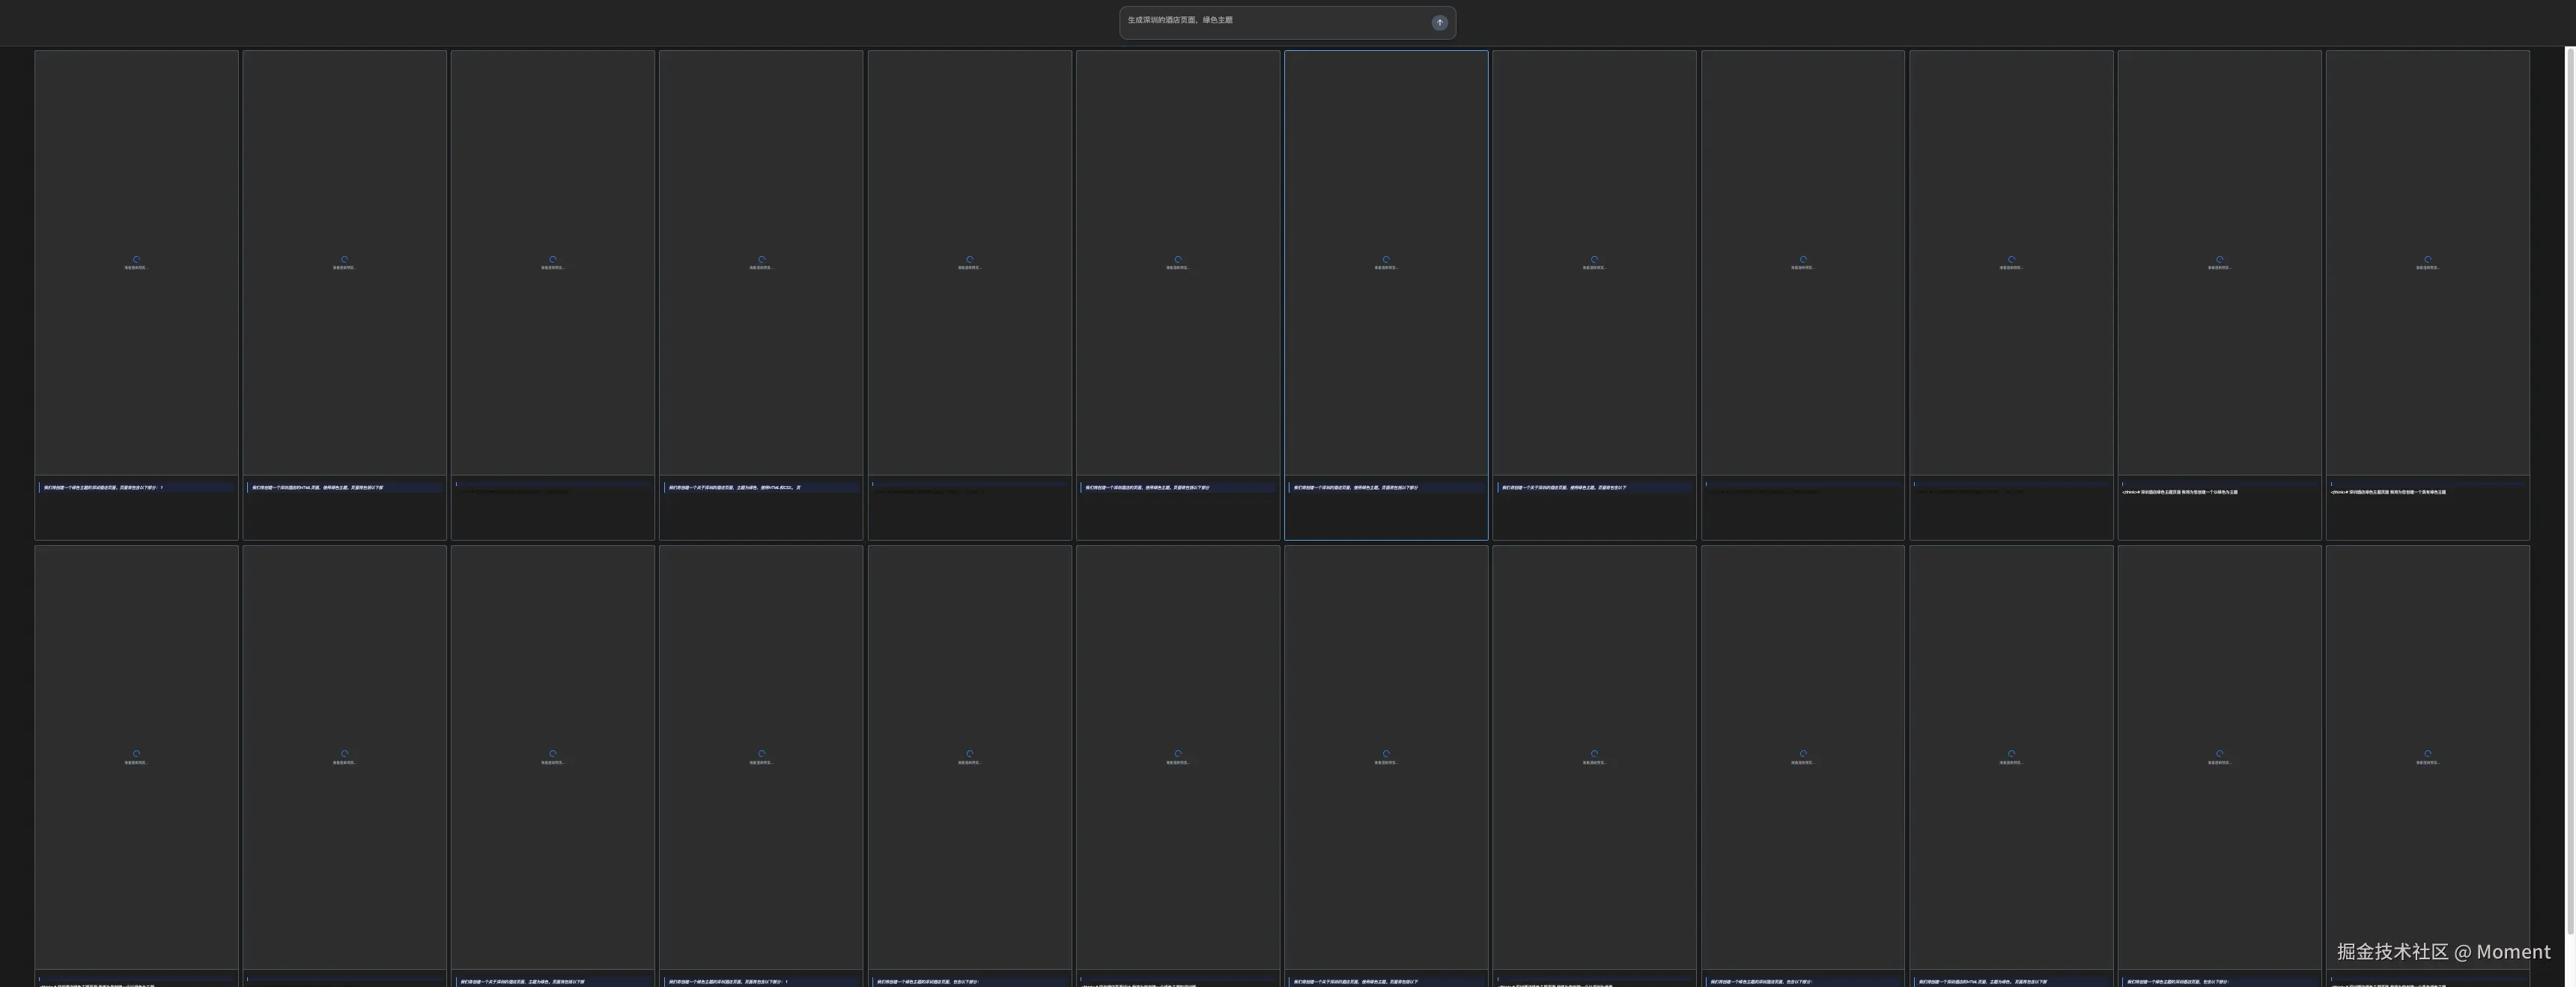Click loading spinner in first top-row card
2576x987 pixels.
tap(137, 260)
